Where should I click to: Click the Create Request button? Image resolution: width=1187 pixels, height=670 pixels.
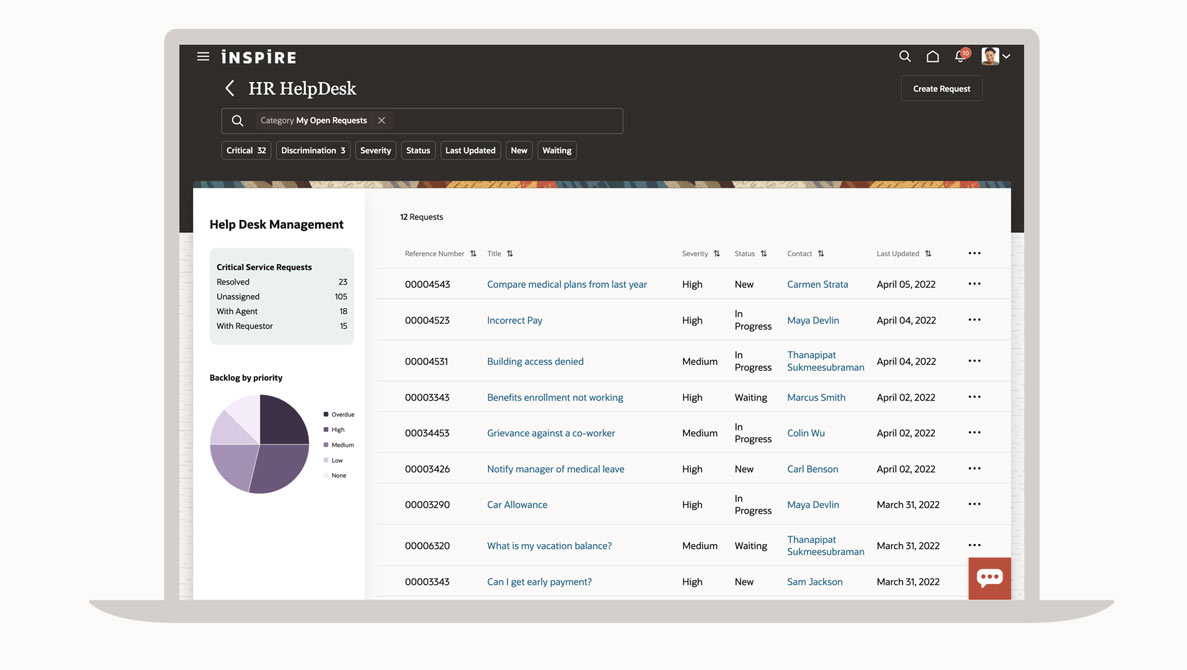coord(941,89)
